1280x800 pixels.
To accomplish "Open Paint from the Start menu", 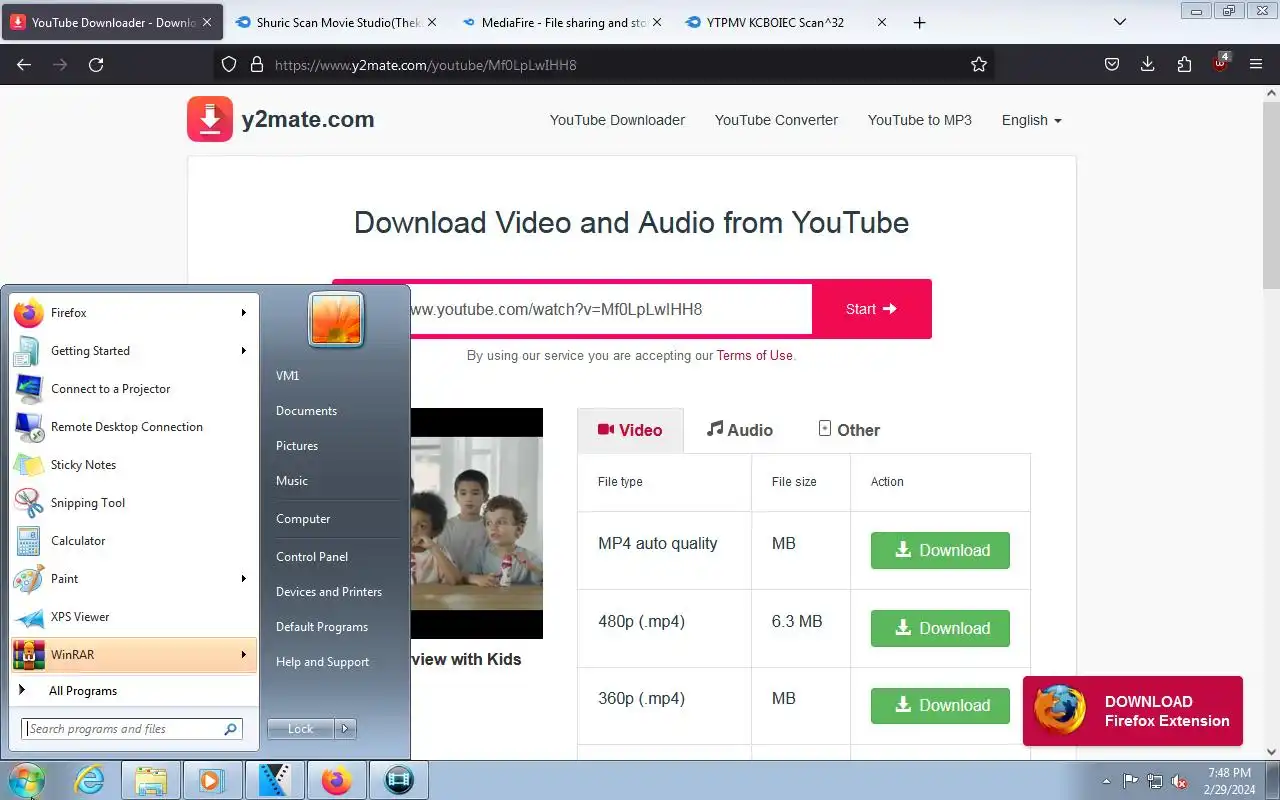I will point(133,579).
